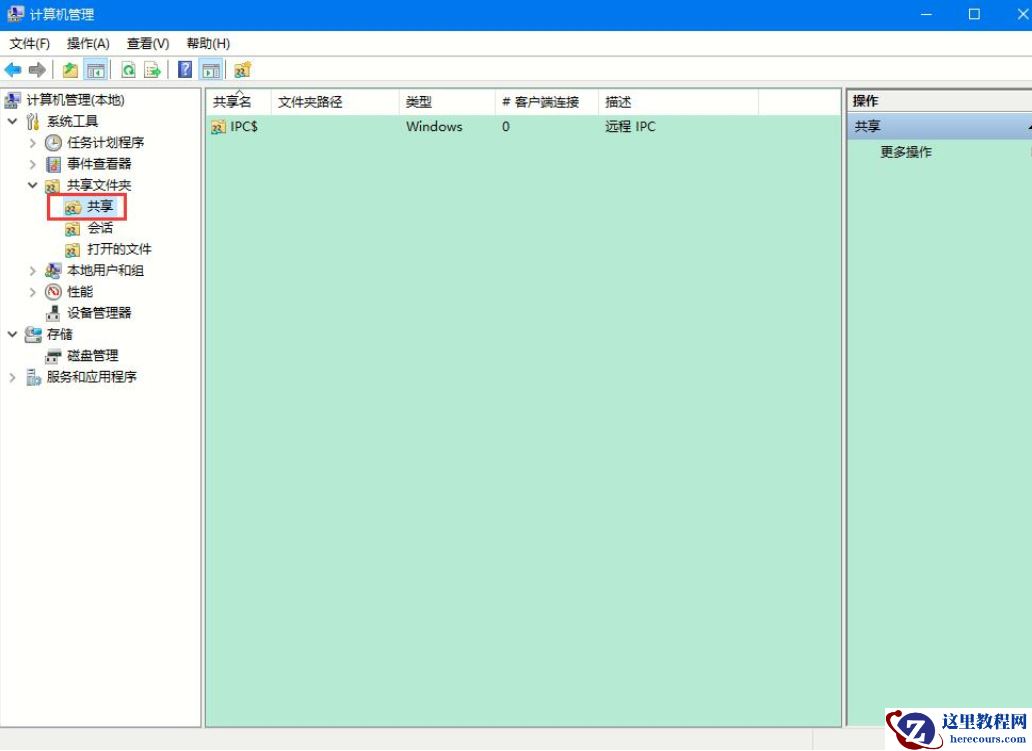Click the IPC$ share icon

point(218,127)
